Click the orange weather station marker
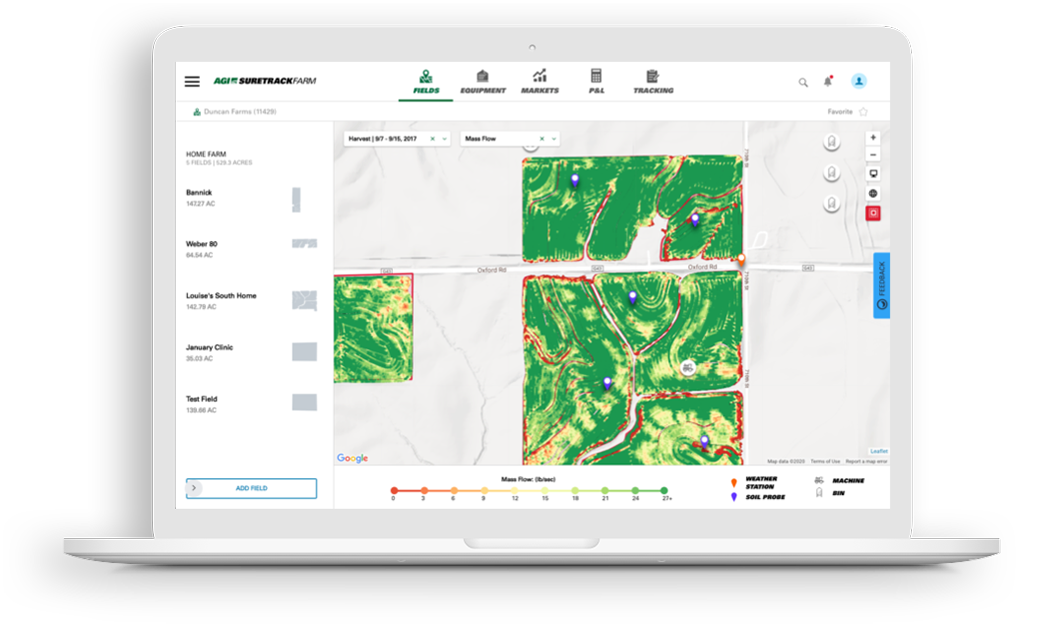The width and height of the screenshot is (1056, 628). 741,260
